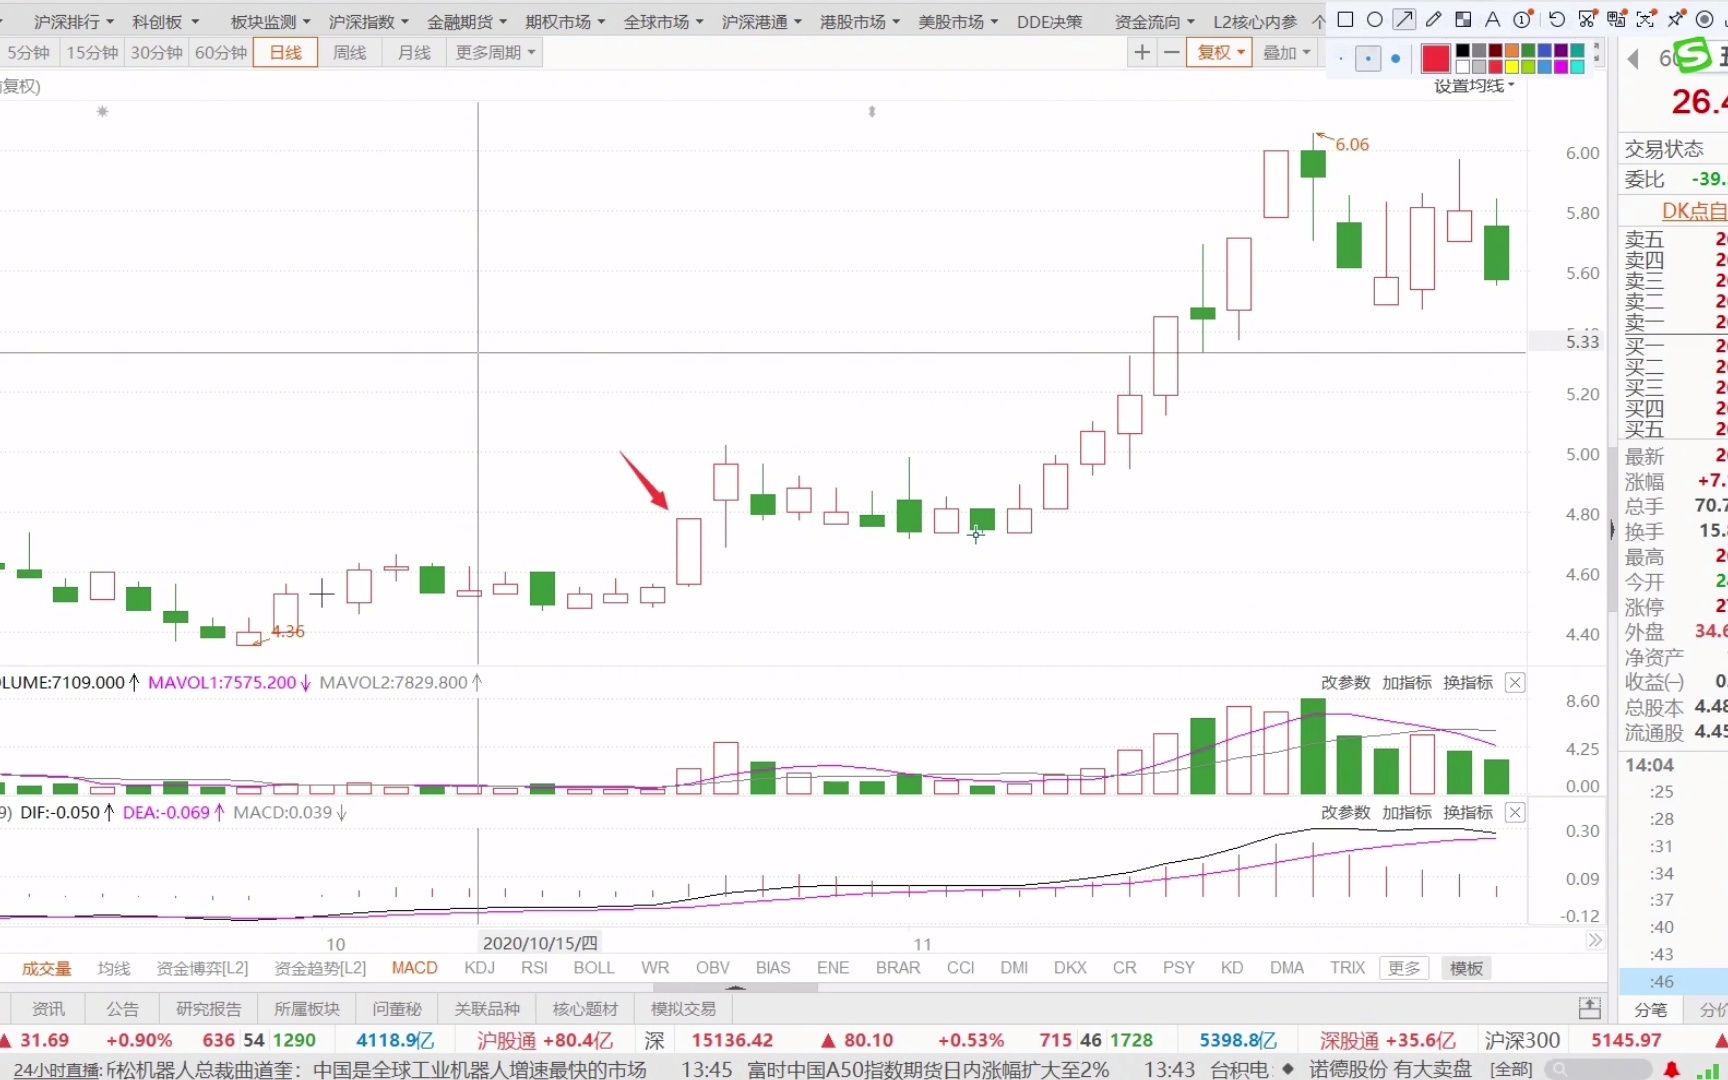Click the back arrow beside stock code

[x=1634, y=59]
